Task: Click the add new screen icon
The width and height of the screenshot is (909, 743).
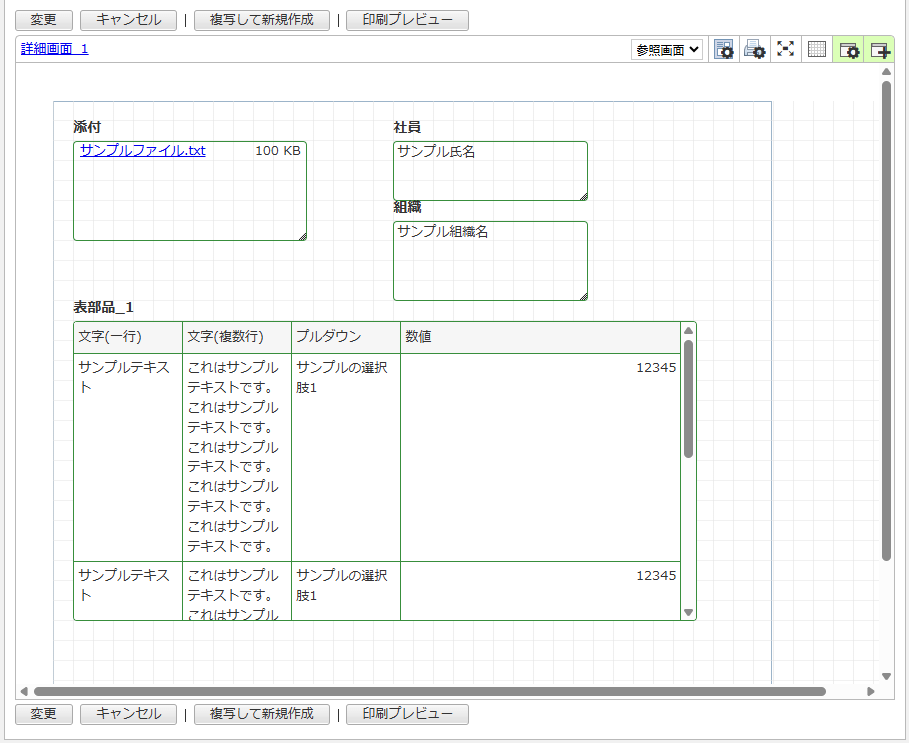Action: (880, 49)
